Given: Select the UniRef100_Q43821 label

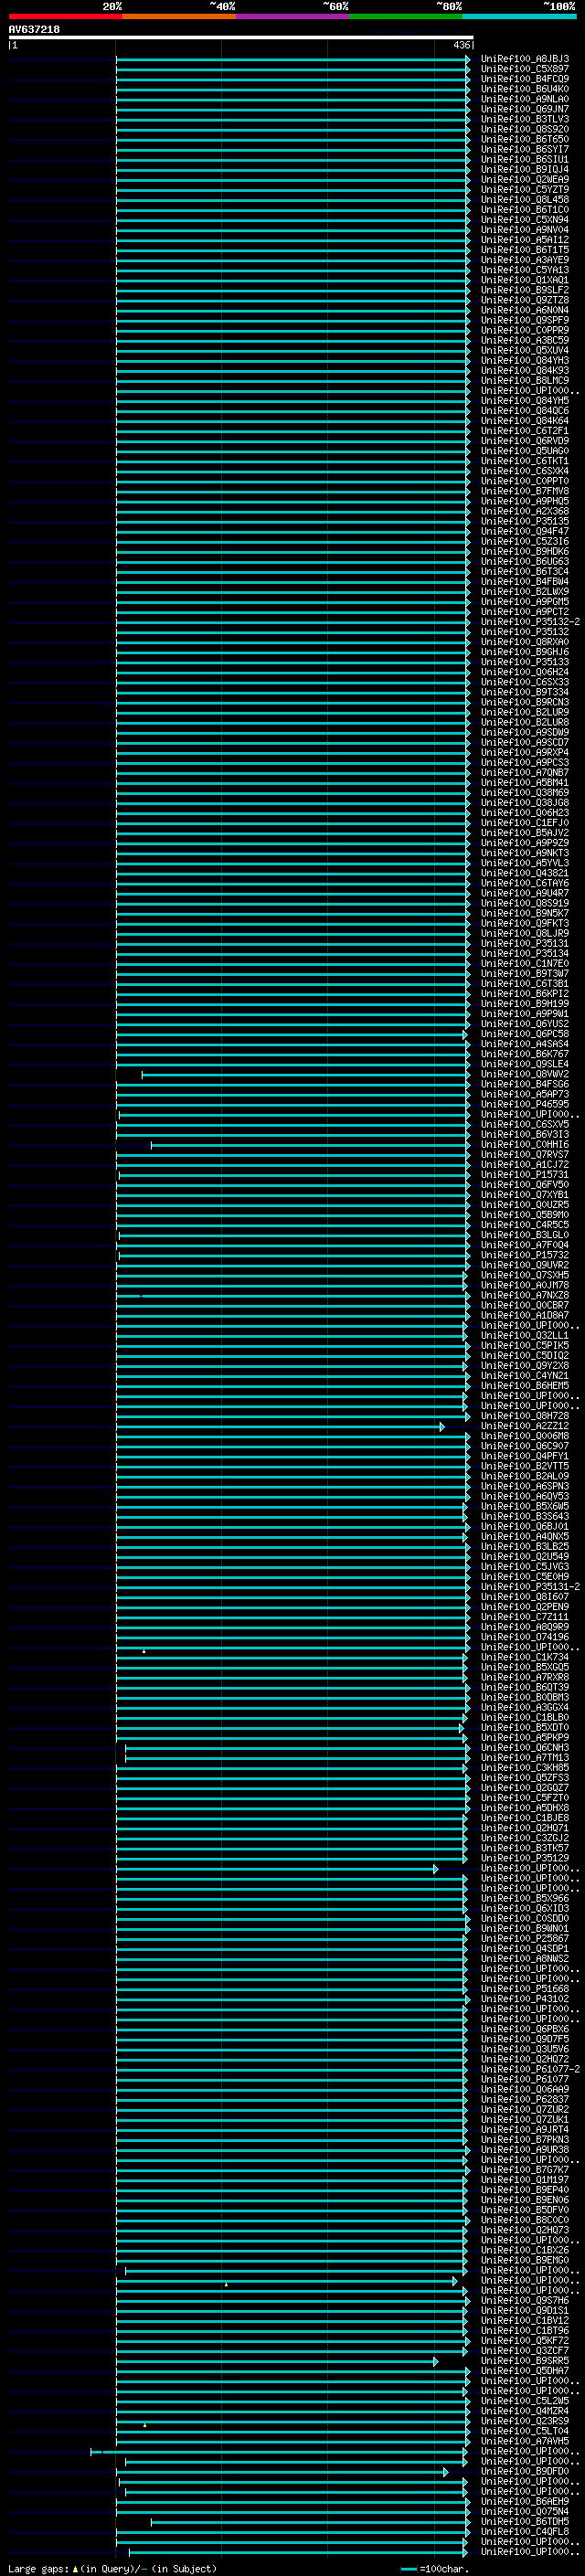Looking at the screenshot, I should pos(524,873).
